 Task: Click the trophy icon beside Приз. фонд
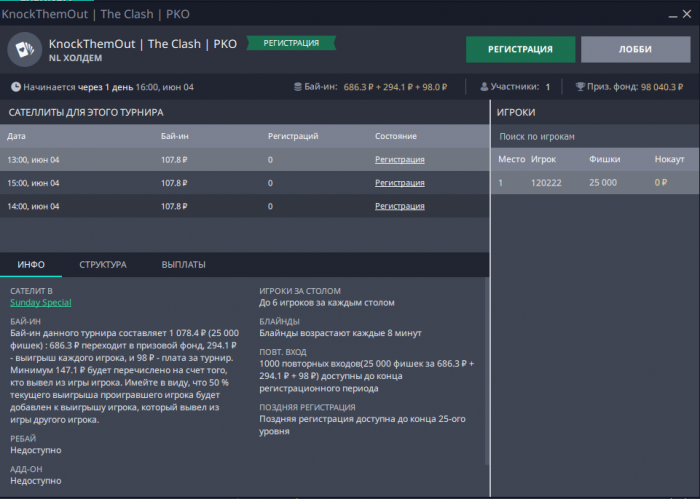[581, 87]
